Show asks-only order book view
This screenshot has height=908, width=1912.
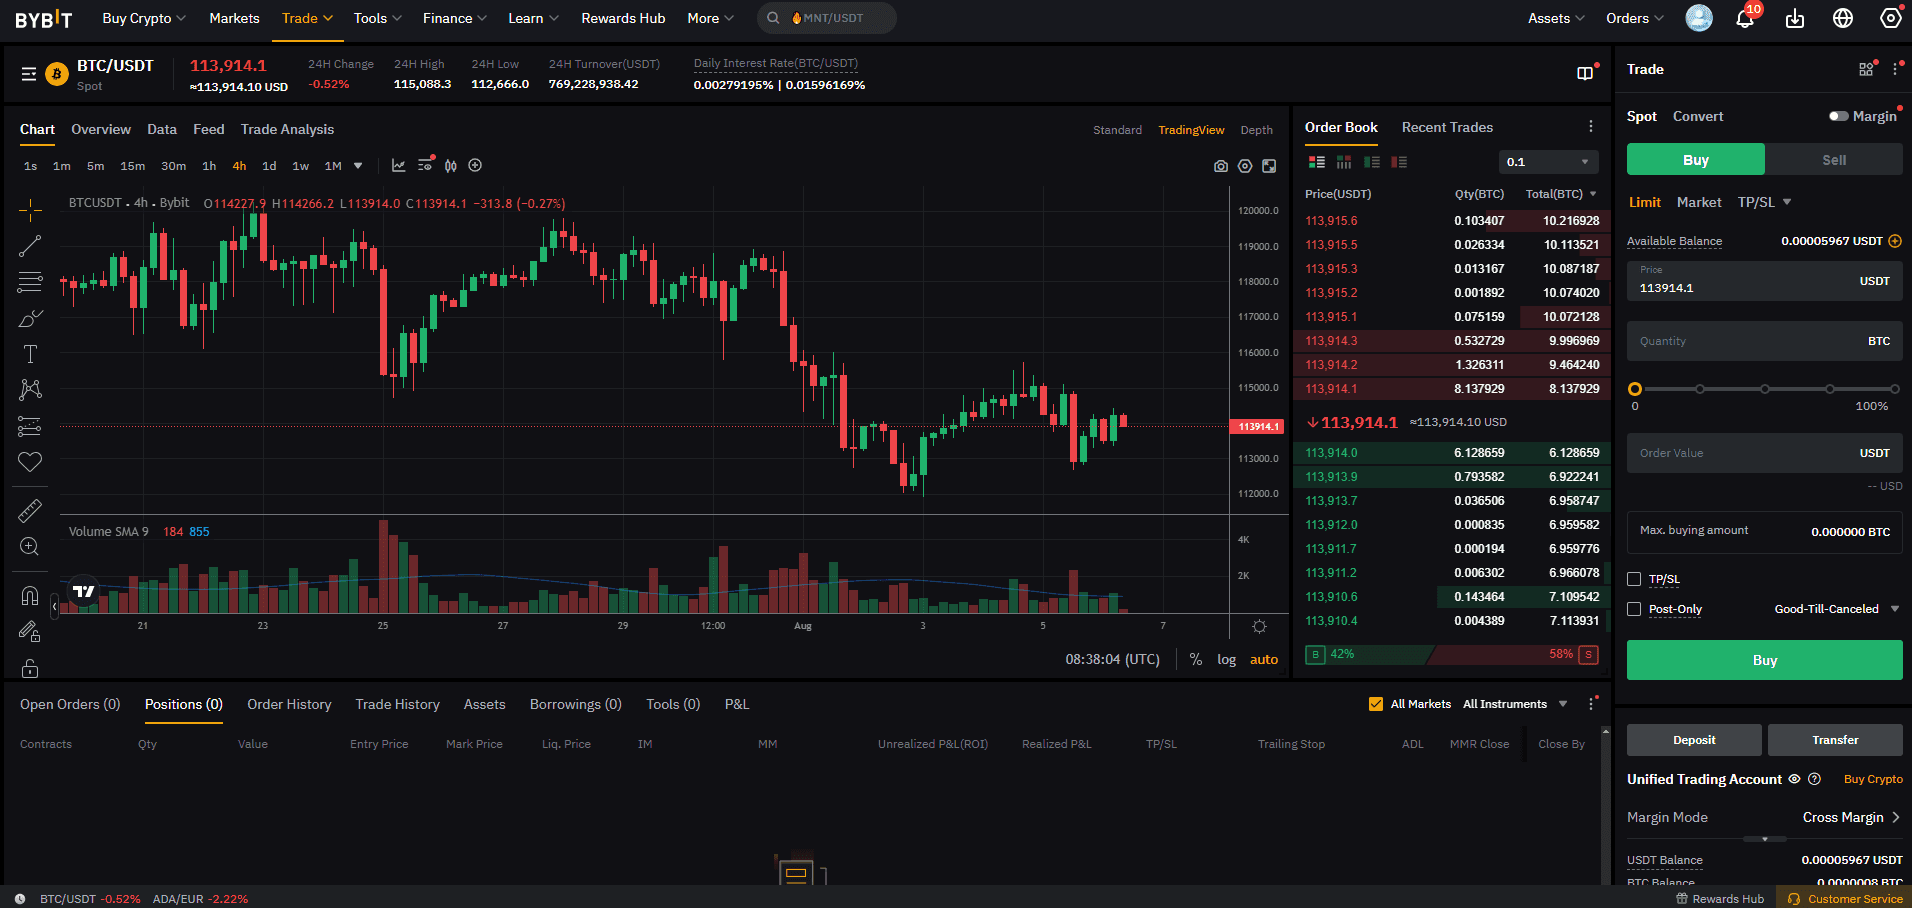click(1399, 162)
